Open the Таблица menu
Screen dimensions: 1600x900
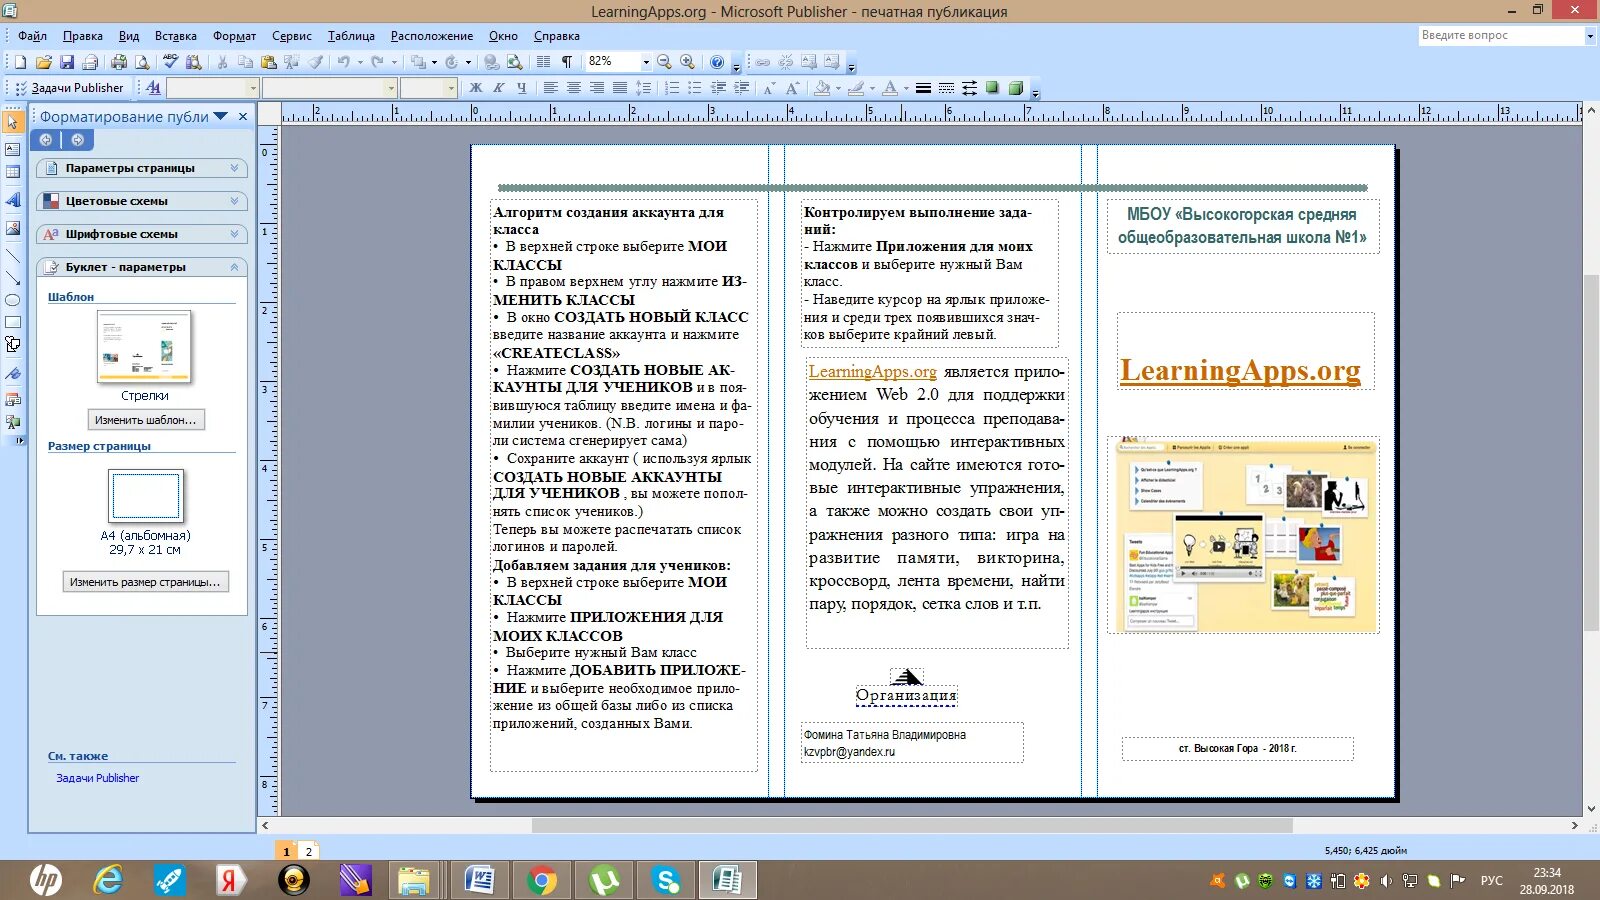coord(351,36)
